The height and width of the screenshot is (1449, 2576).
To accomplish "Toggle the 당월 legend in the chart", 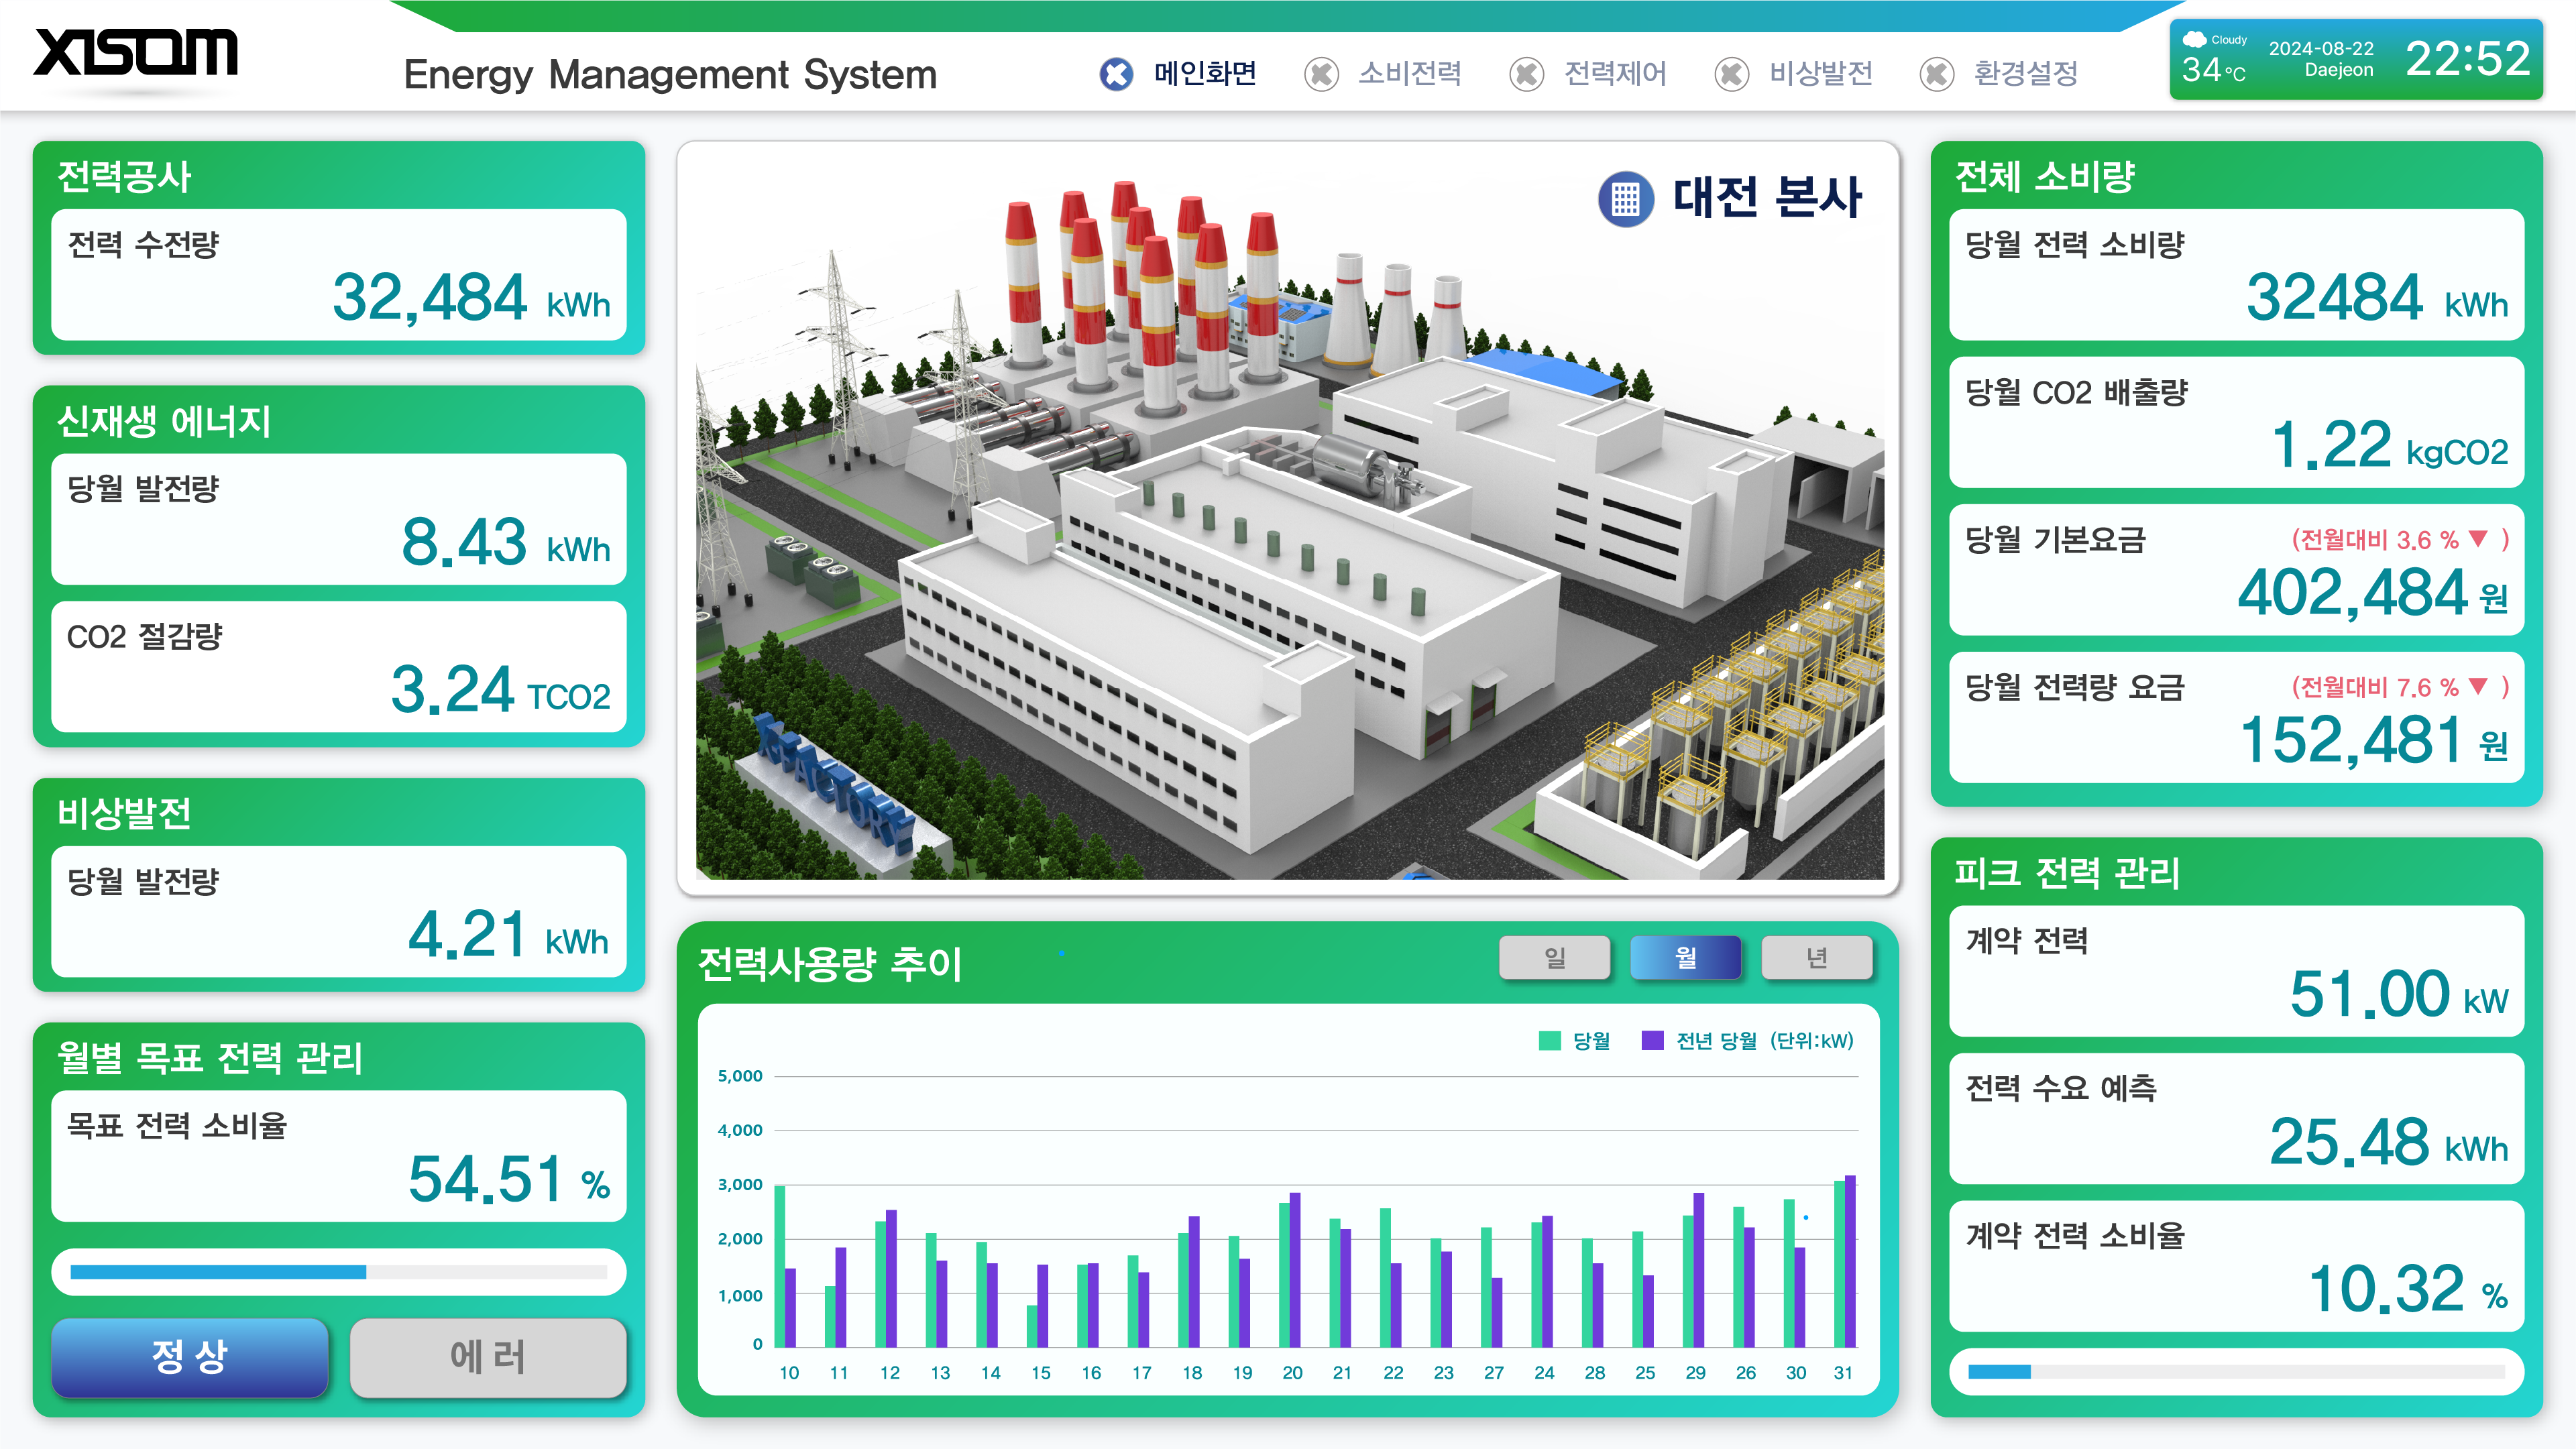I will pyautogui.click(x=1571, y=1041).
